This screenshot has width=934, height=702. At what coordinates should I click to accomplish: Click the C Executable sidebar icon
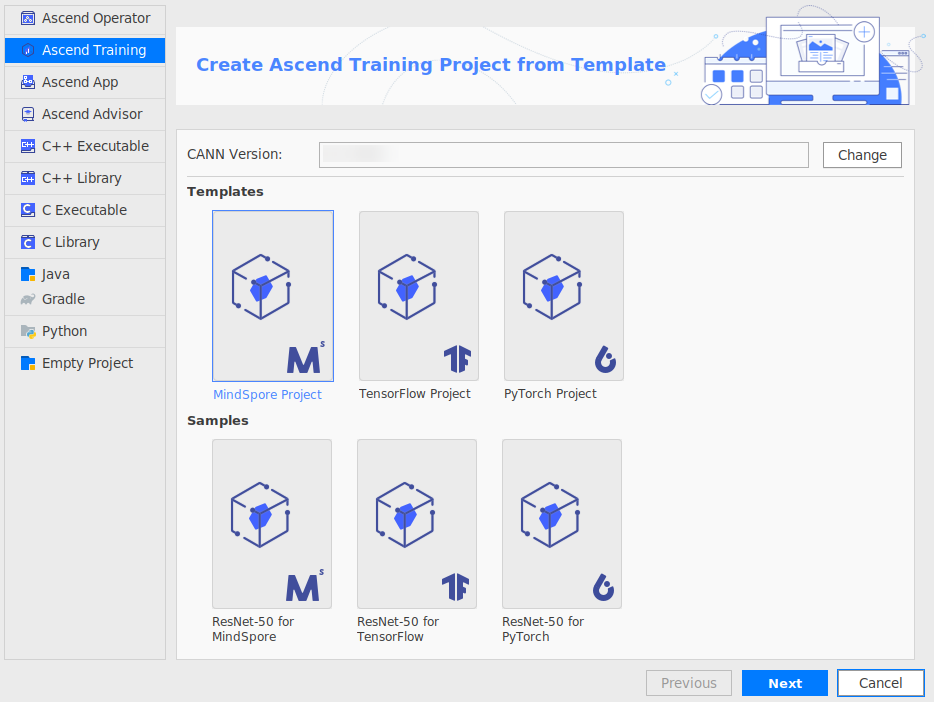click(27, 210)
